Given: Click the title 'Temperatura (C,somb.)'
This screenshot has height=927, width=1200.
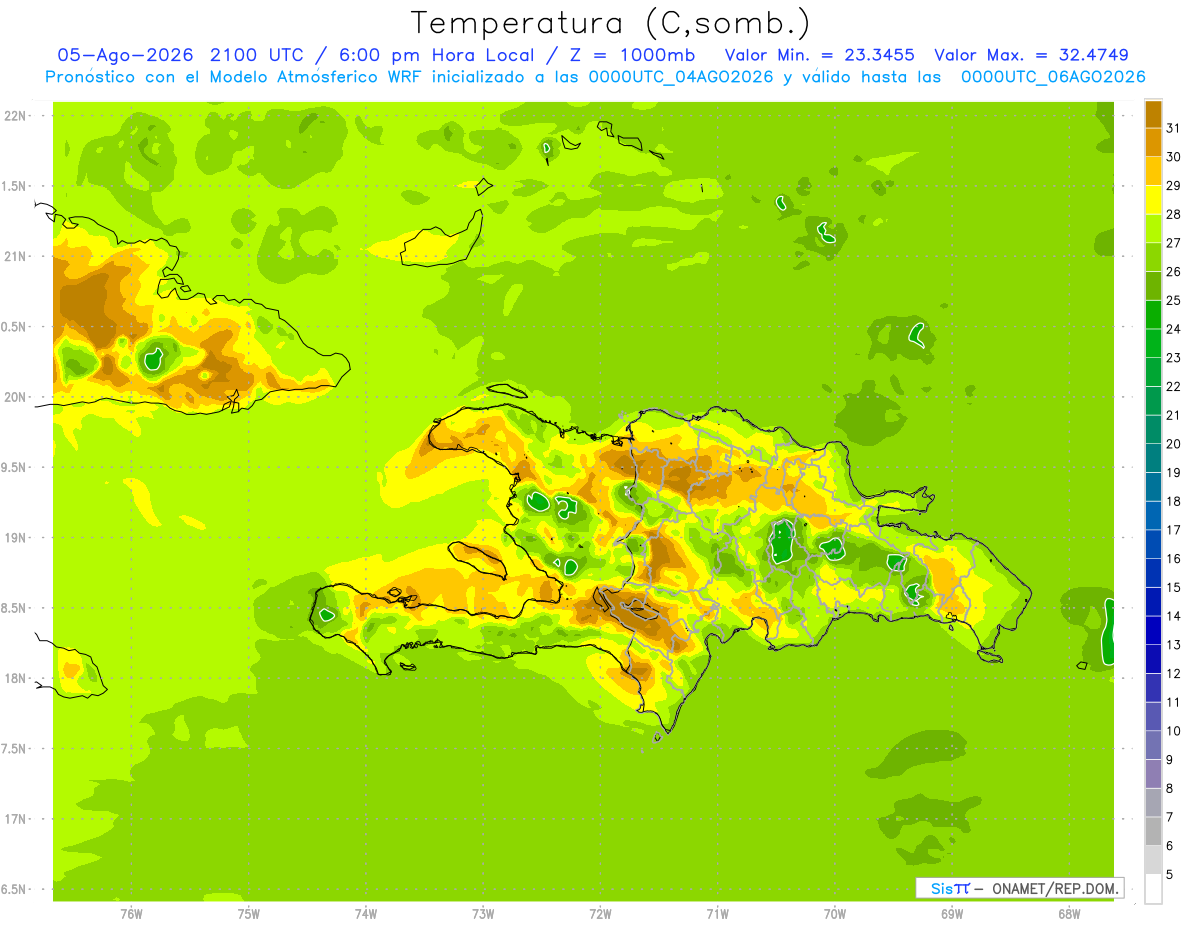Looking at the screenshot, I should click(611, 23).
